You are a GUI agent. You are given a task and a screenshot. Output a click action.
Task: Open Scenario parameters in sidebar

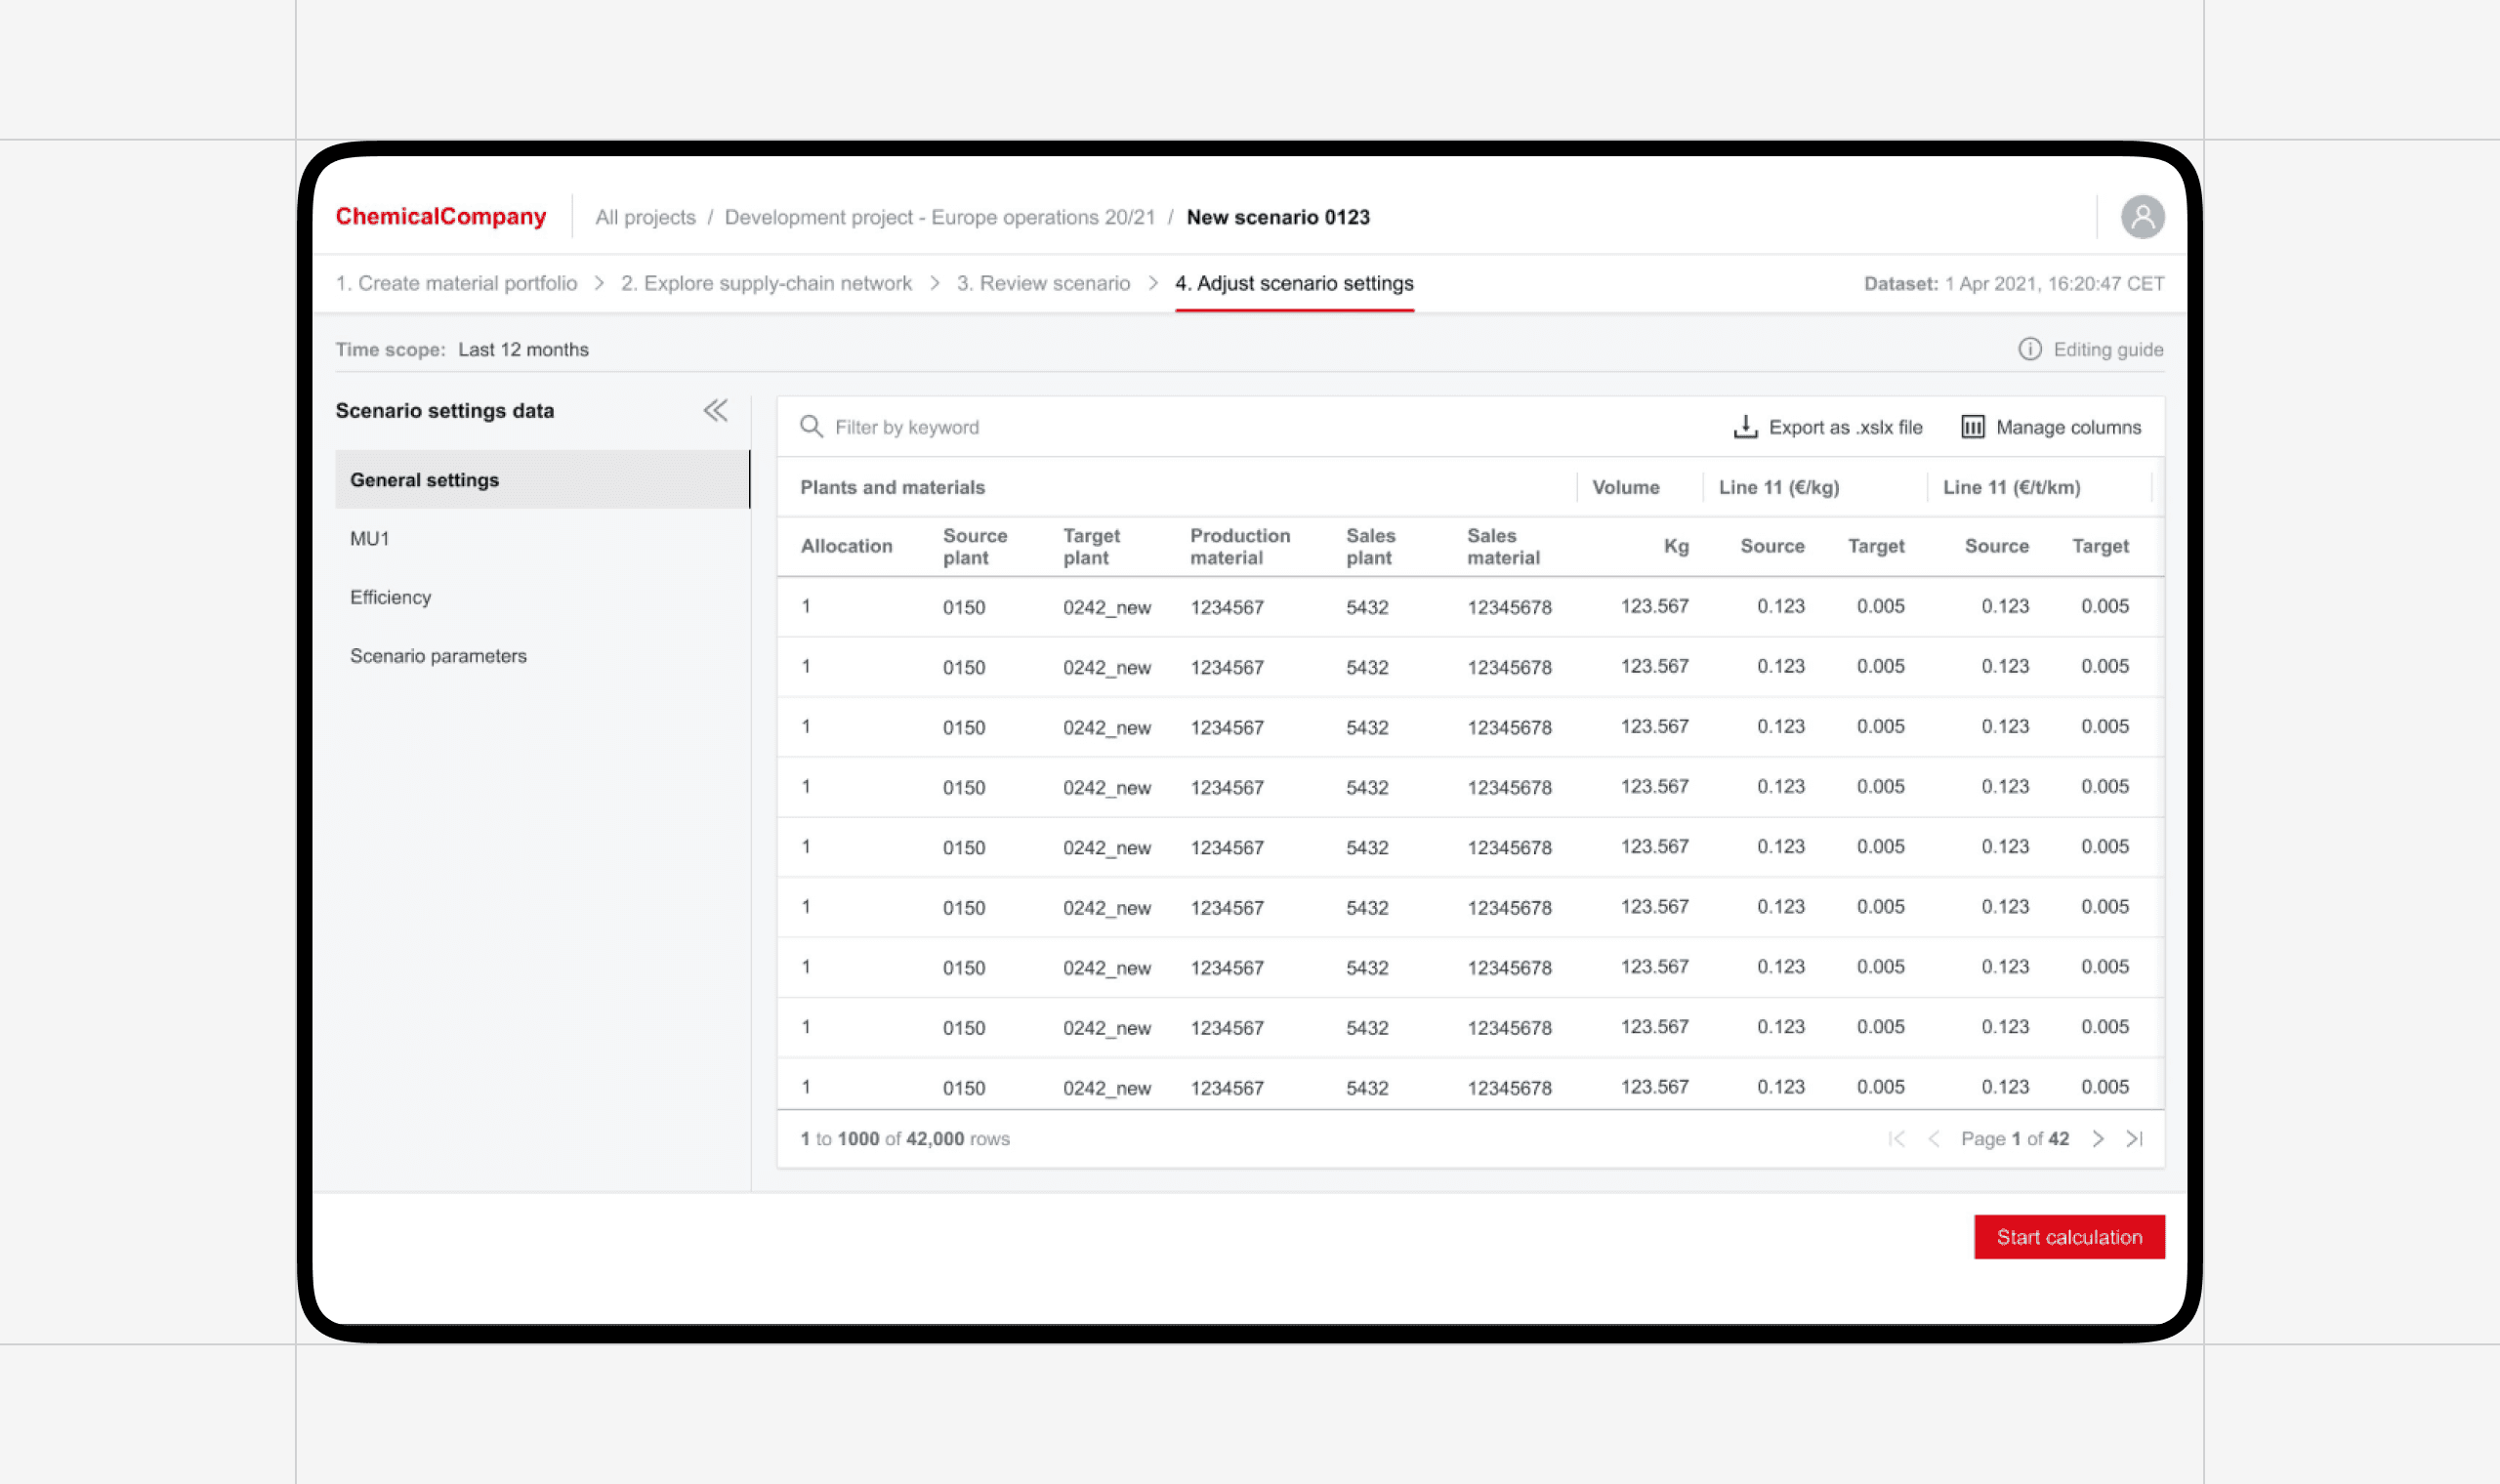(x=438, y=656)
